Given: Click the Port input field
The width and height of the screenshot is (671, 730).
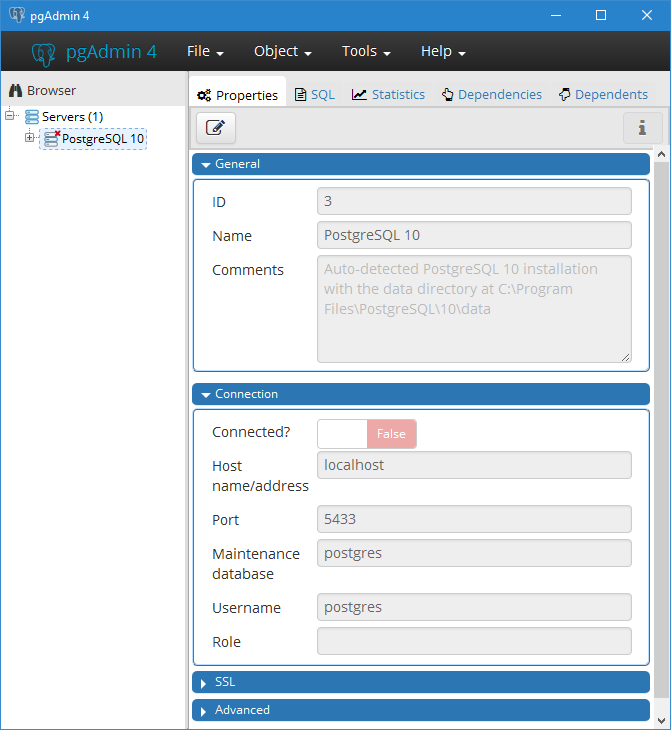Looking at the screenshot, I should tap(474, 519).
